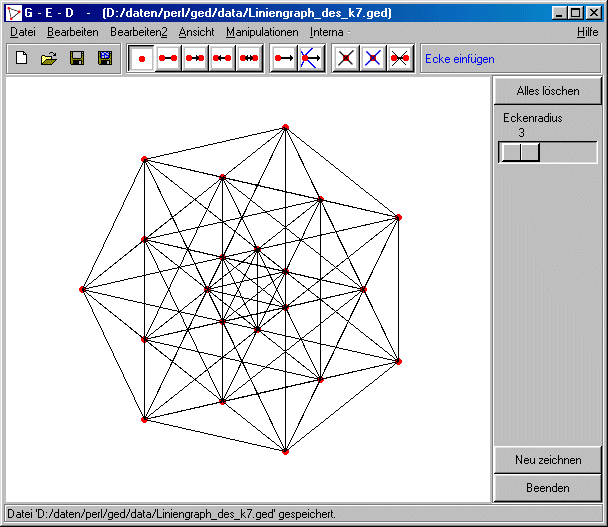Select the move vertex with blue edges tool
This screenshot has width=608, height=527.
click(x=311, y=59)
